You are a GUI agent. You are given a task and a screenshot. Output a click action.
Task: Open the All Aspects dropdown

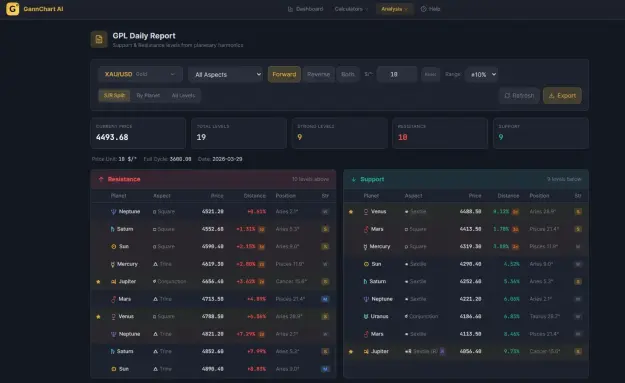pos(226,75)
